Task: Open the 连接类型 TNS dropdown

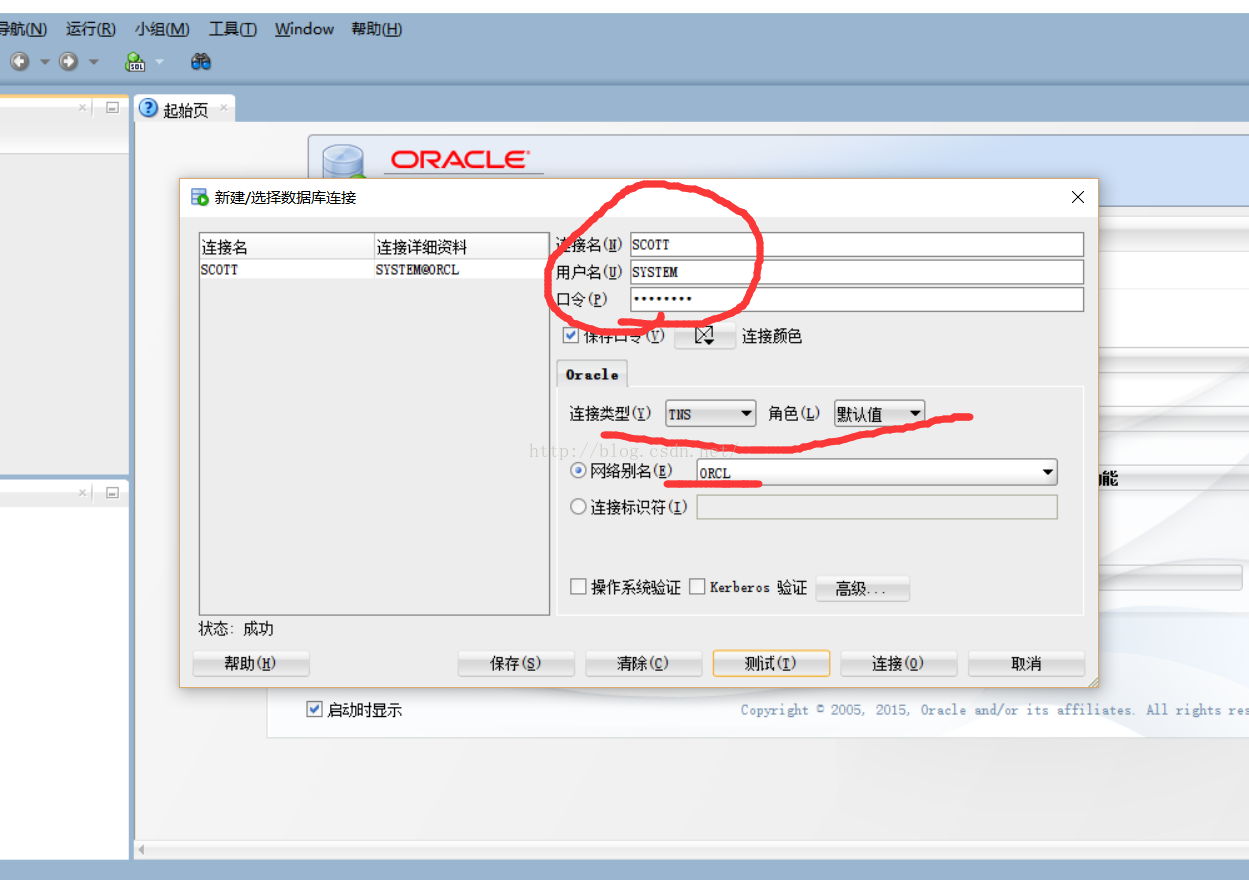Action: pos(711,413)
